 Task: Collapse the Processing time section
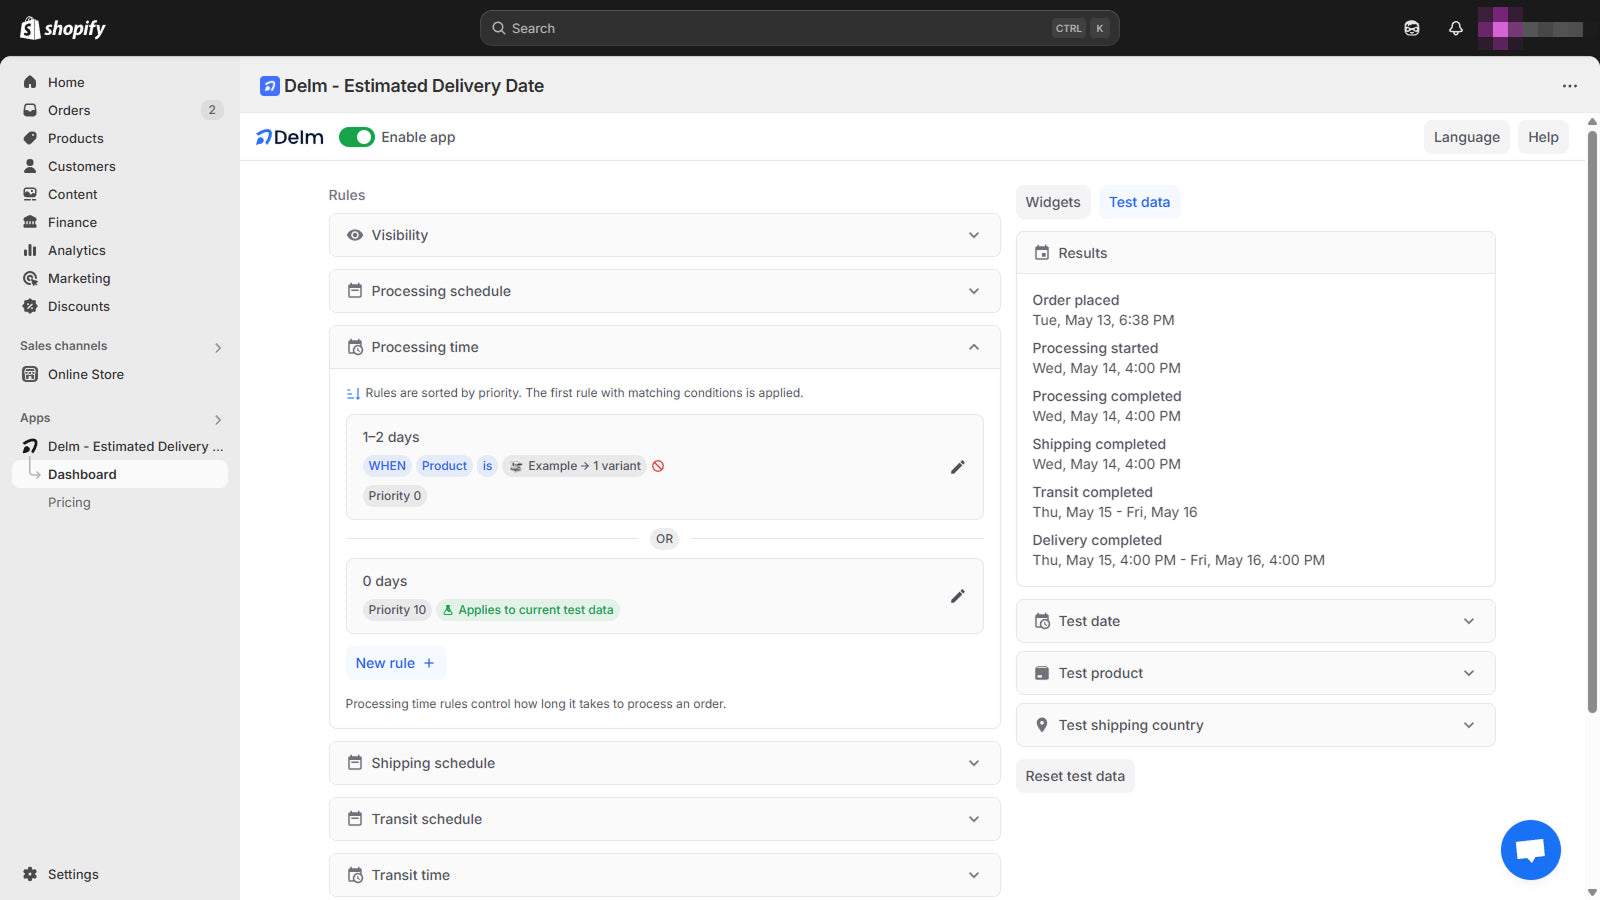[x=665, y=347]
